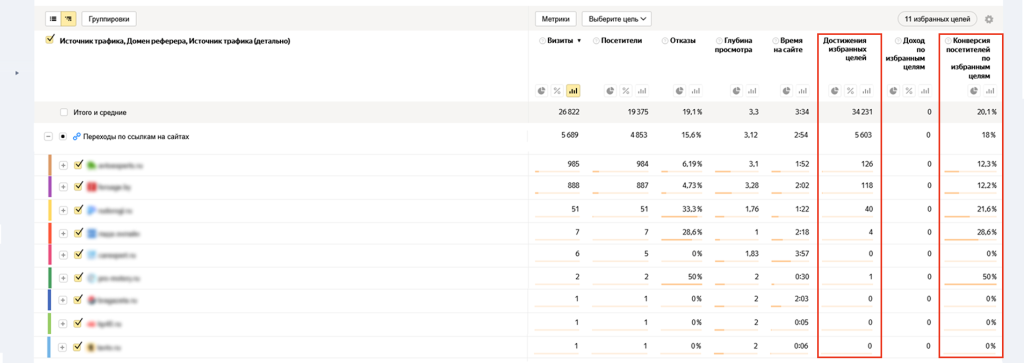Click the Переходы по ссылкам на сайтах label
Screen dimensions: 1024x363
tap(136, 136)
